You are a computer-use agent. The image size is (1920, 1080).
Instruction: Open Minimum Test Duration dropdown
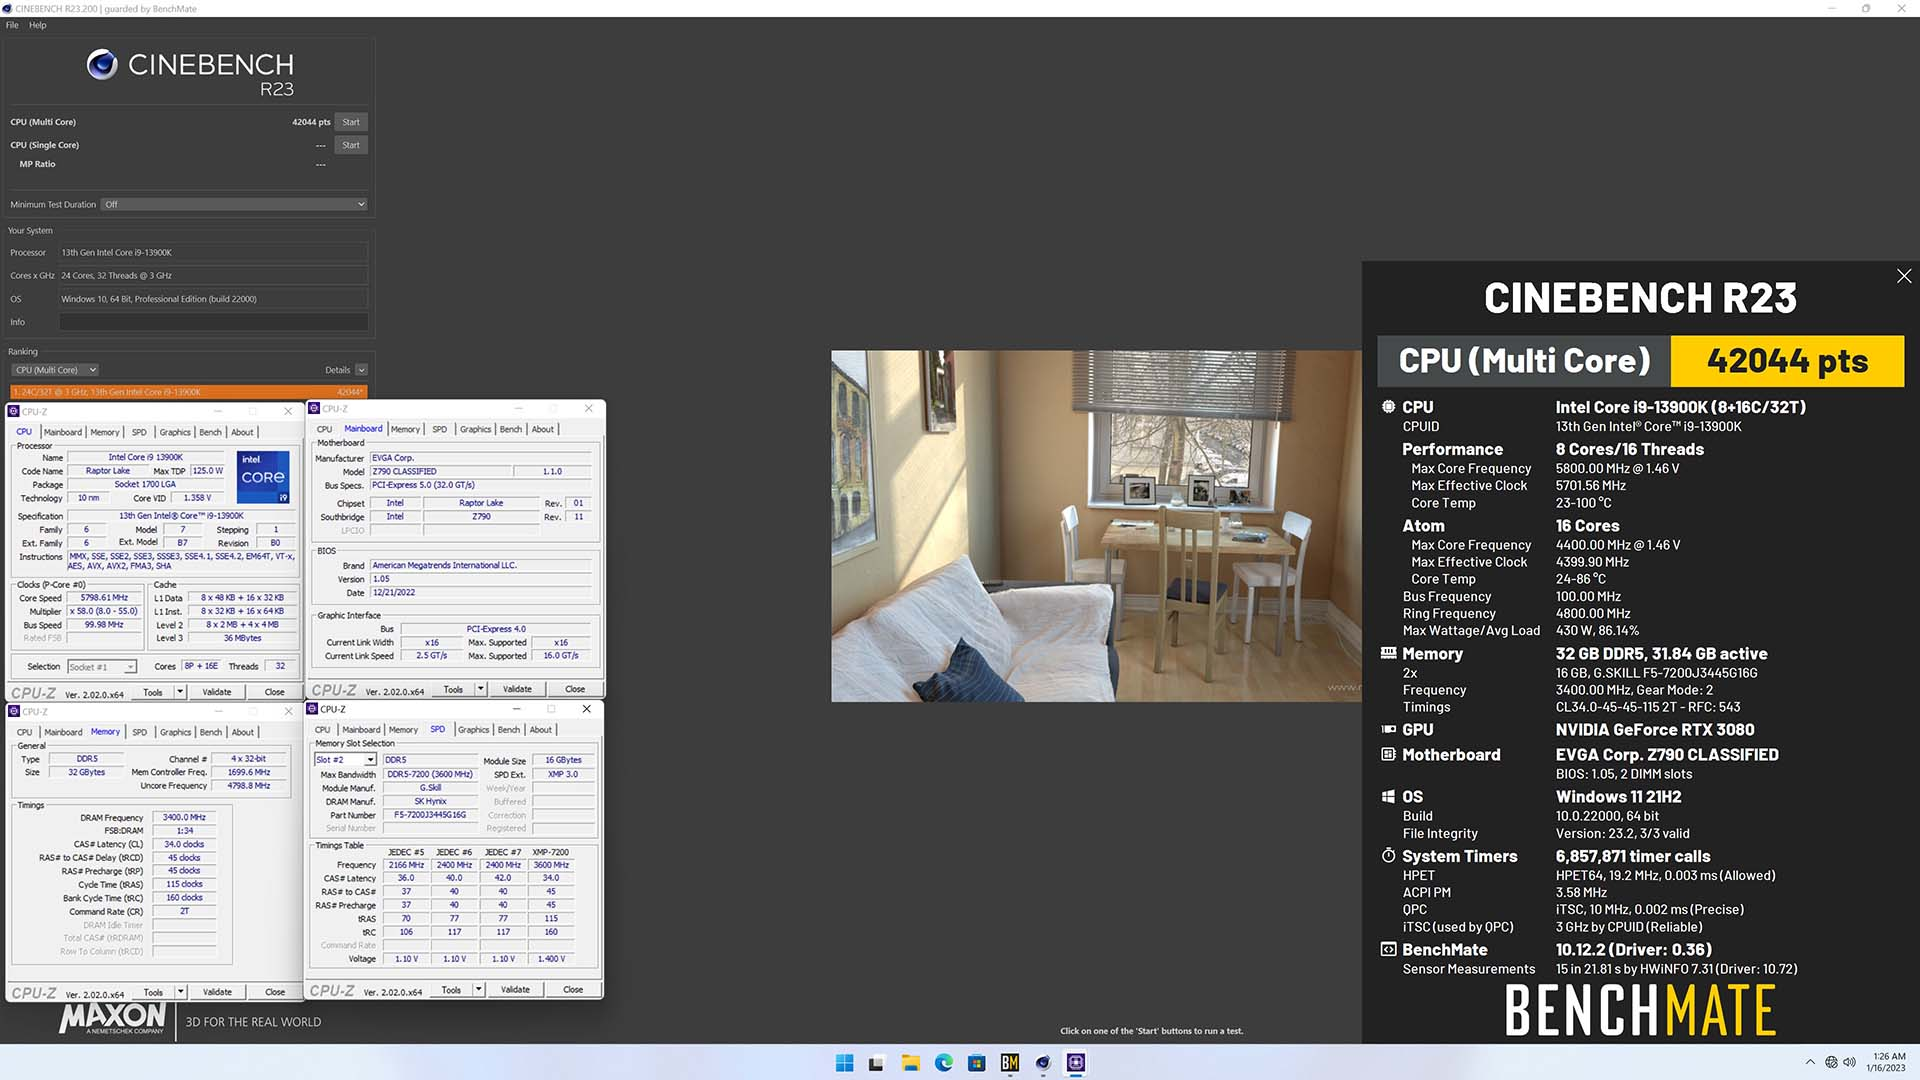pyautogui.click(x=234, y=204)
